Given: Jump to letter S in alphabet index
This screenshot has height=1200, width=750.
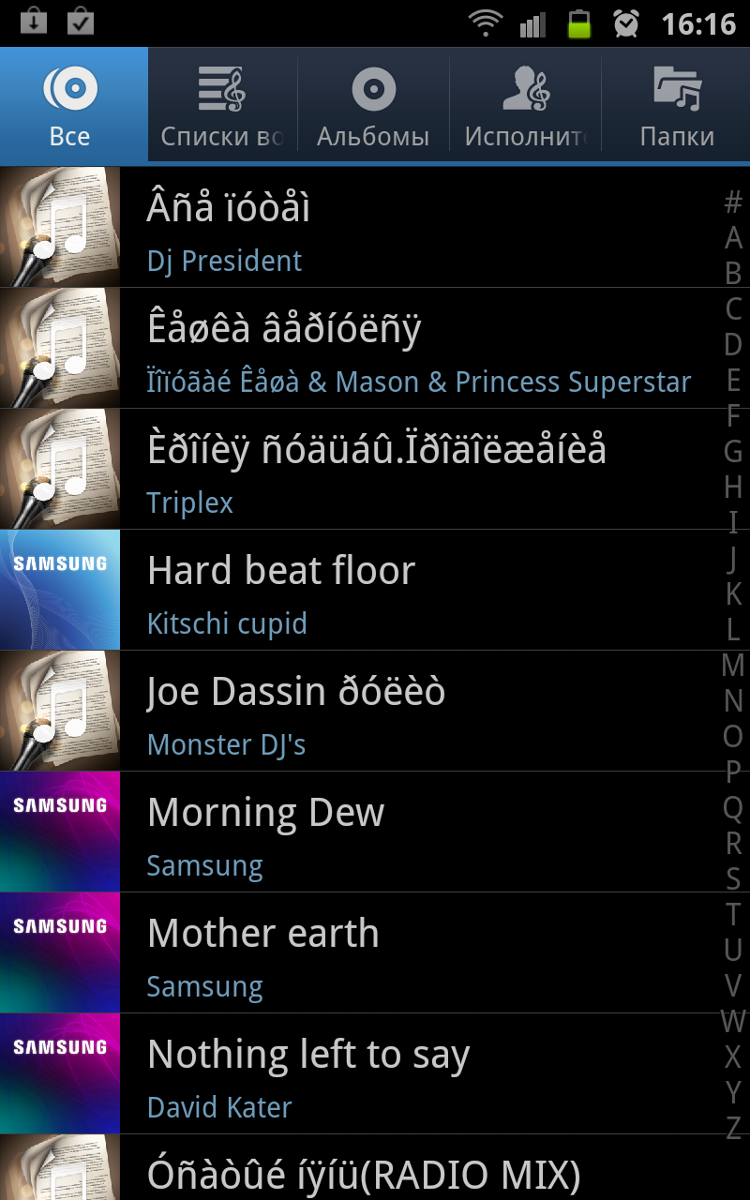Looking at the screenshot, I should tap(733, 879).
